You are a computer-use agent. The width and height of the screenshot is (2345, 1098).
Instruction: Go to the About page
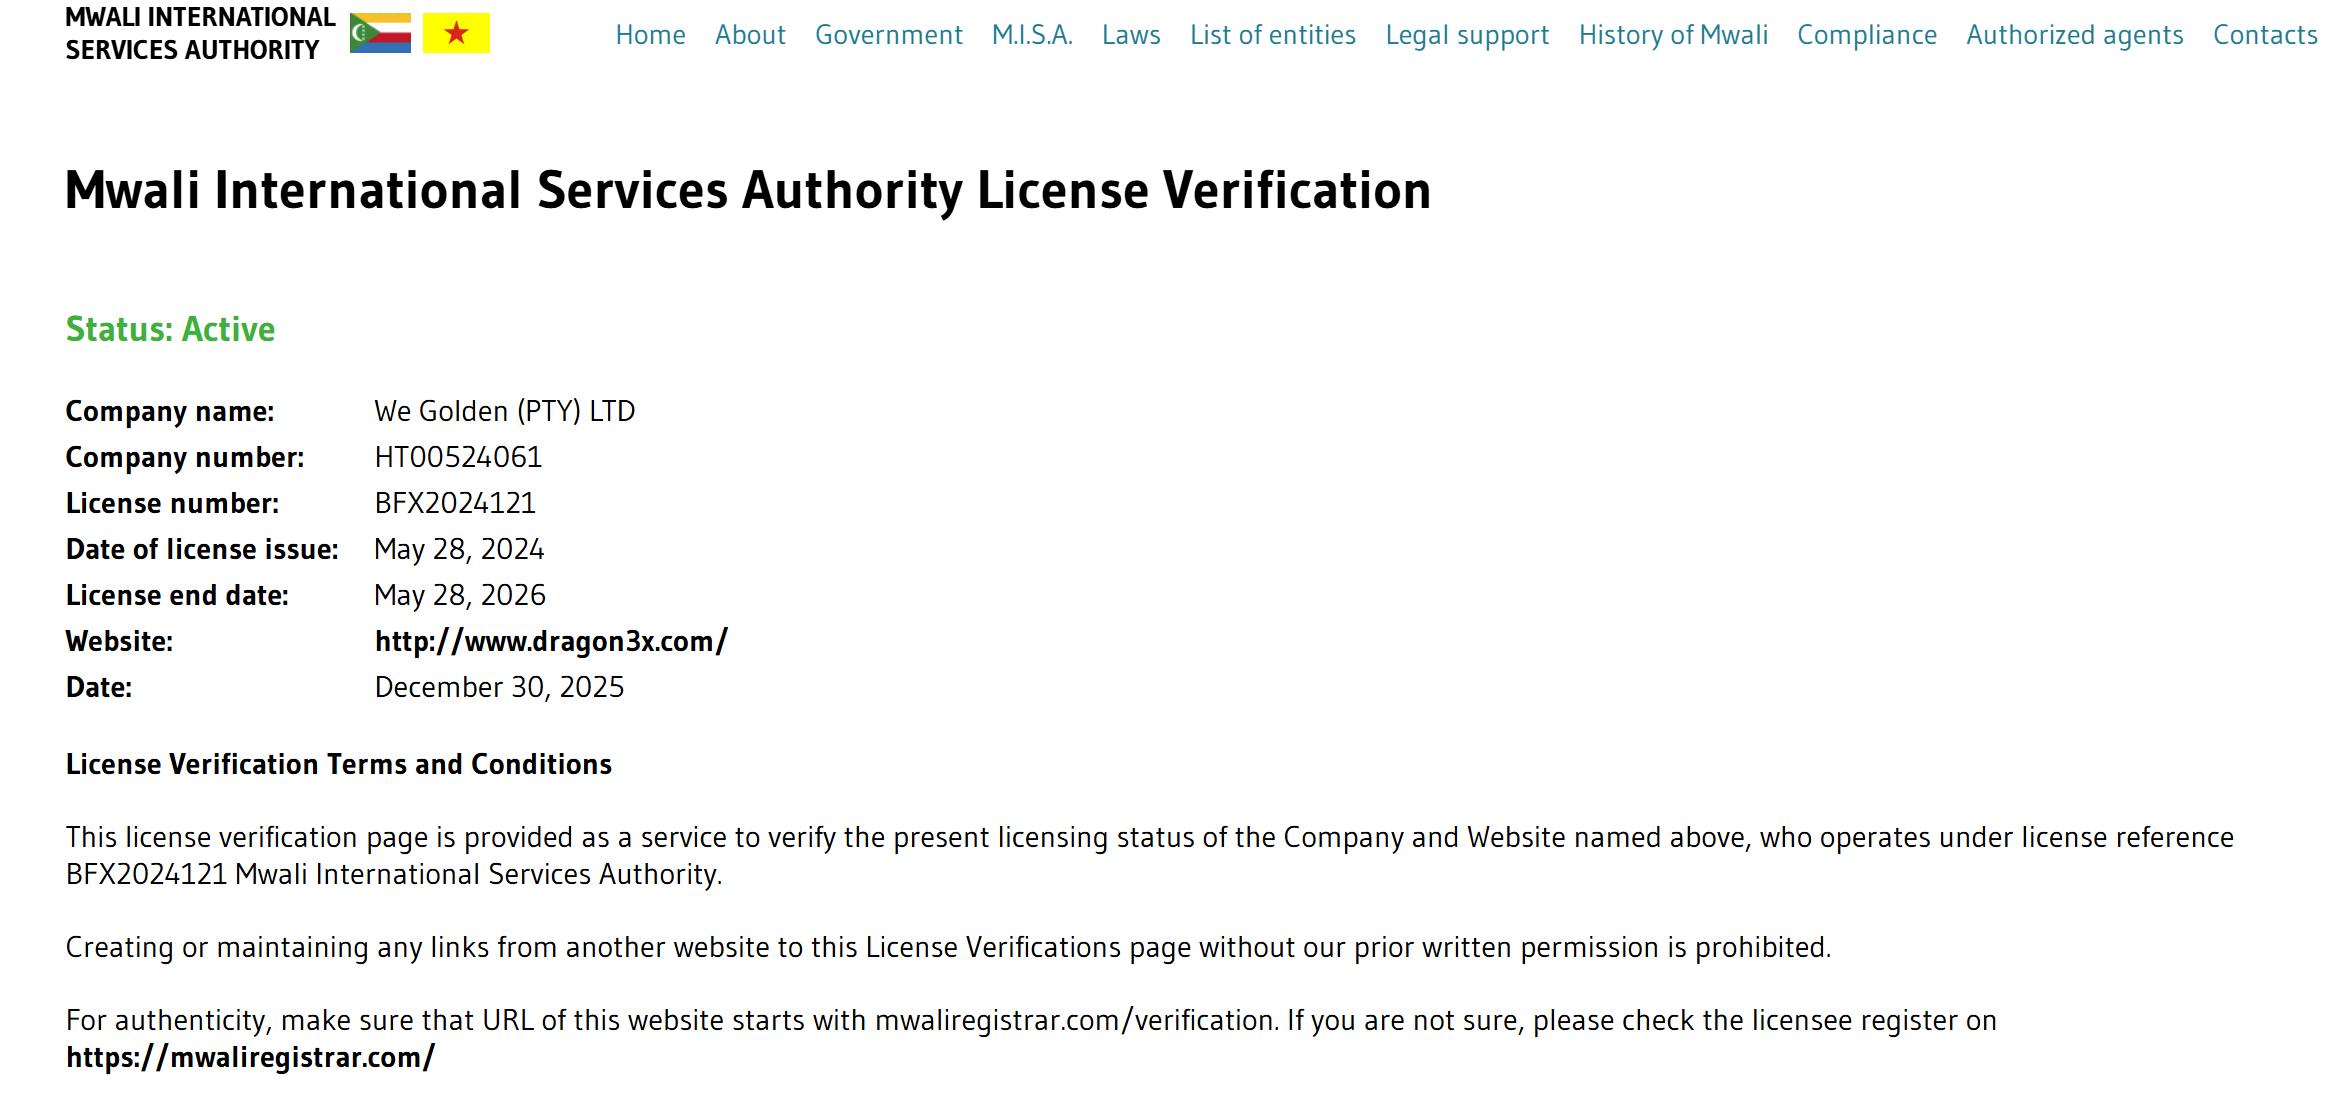[750, 35]
